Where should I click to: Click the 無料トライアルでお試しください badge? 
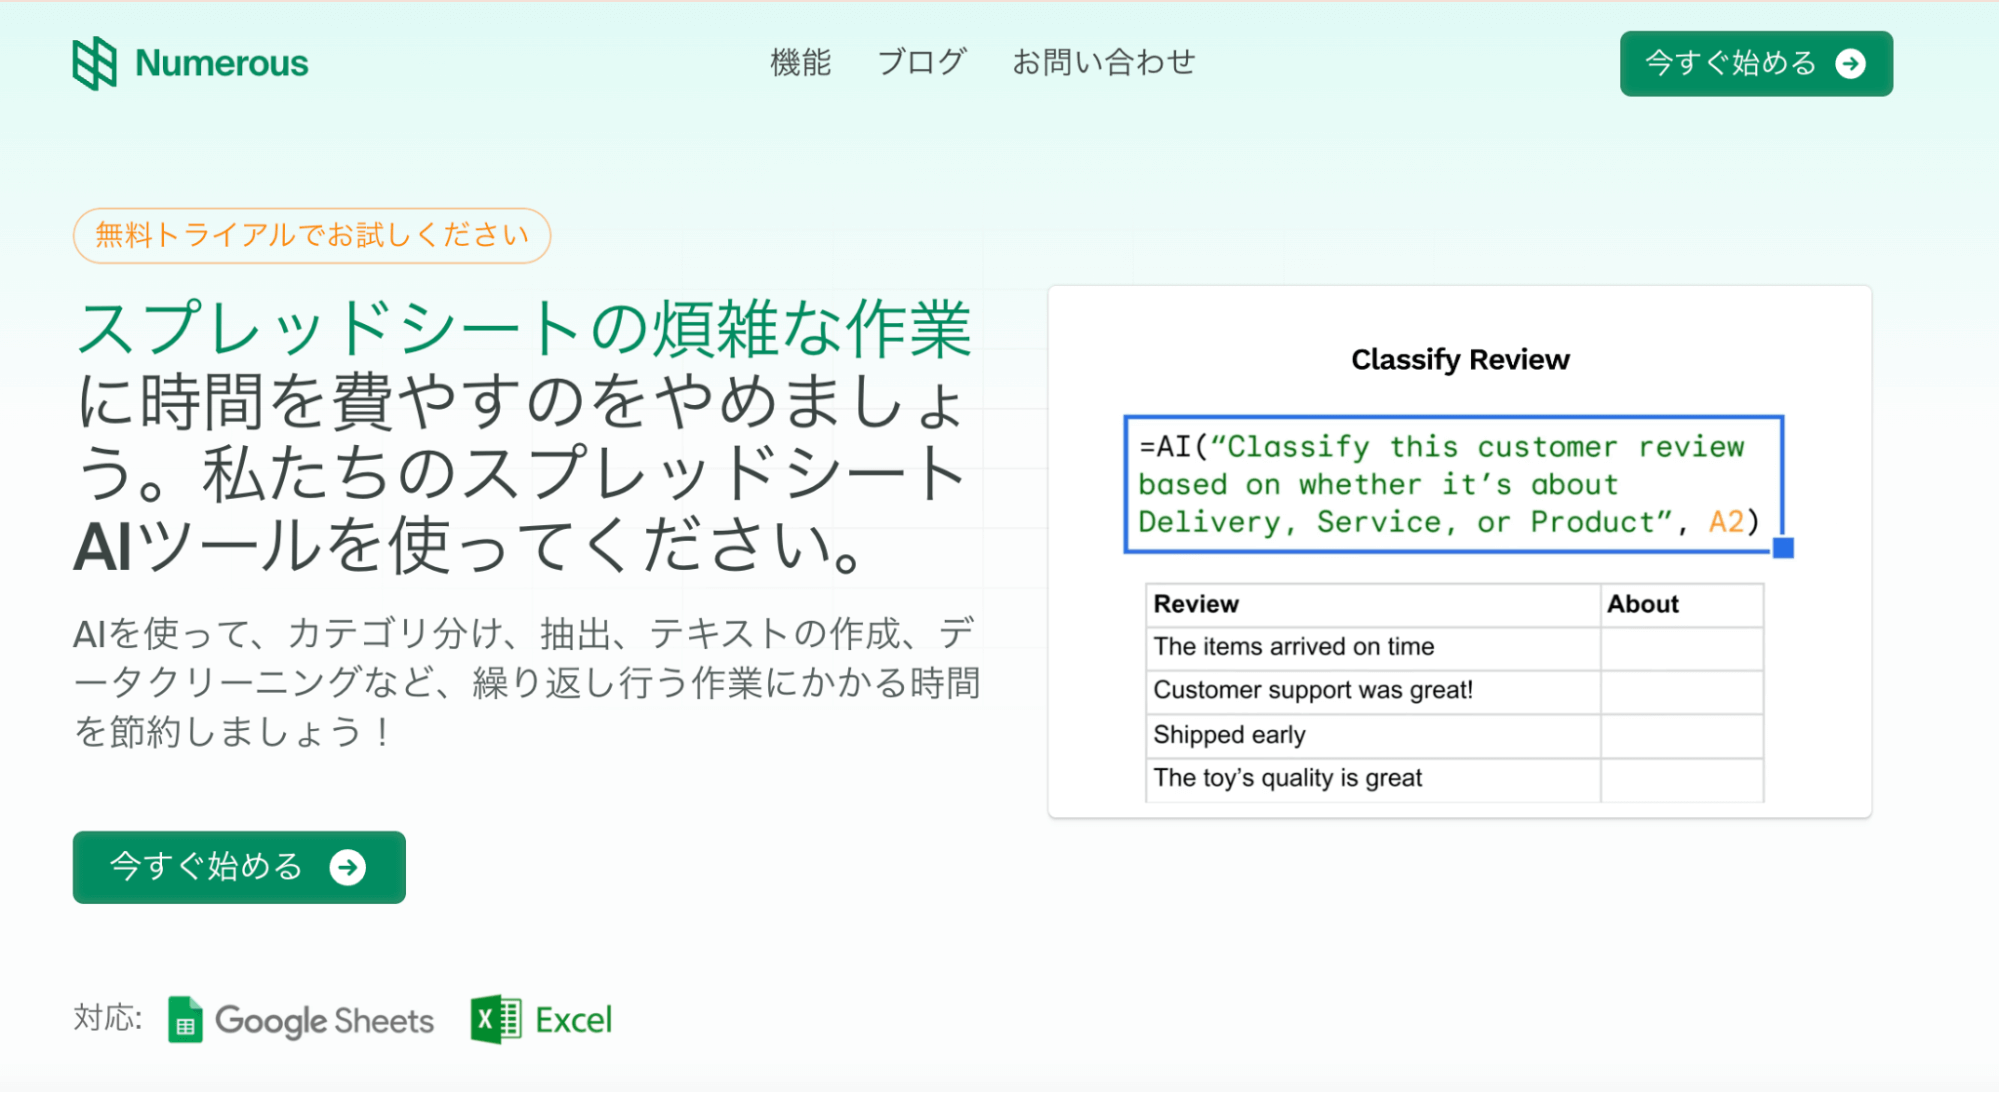click(x=311, y=236)
